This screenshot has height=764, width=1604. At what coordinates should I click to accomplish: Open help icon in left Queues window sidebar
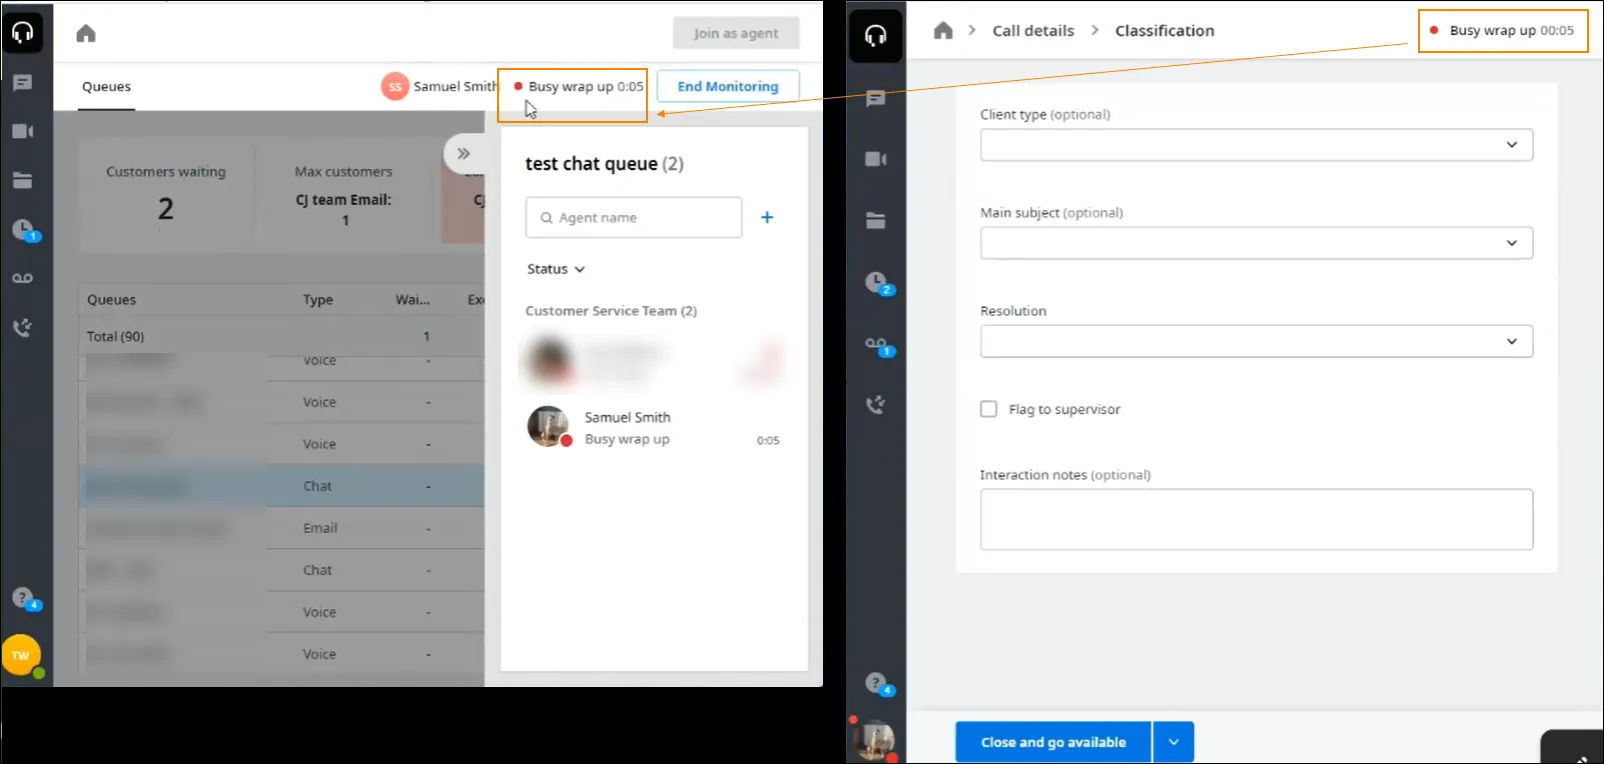pos(24,599)
